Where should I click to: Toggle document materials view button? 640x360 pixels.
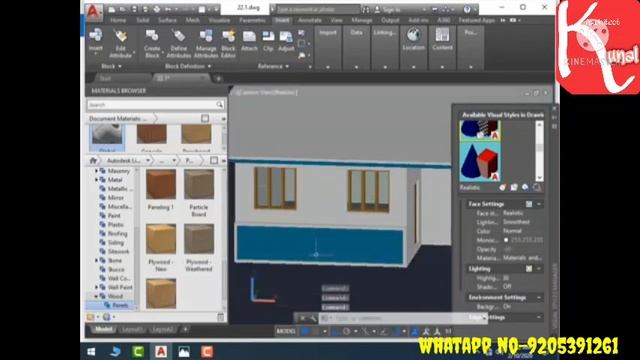coord(205,118)
